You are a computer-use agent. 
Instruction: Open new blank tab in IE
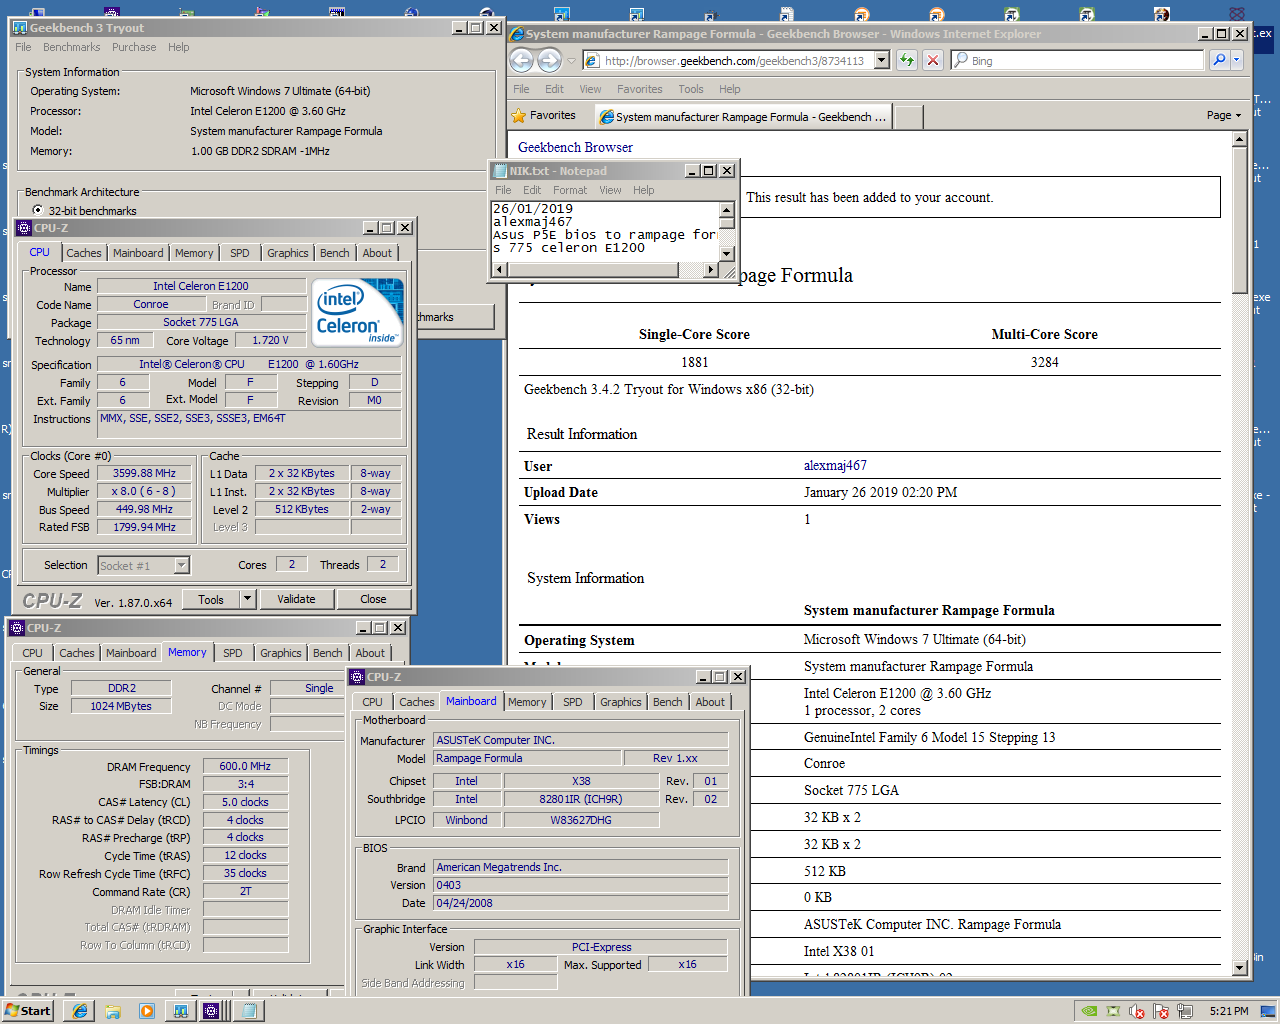point(908,117)
